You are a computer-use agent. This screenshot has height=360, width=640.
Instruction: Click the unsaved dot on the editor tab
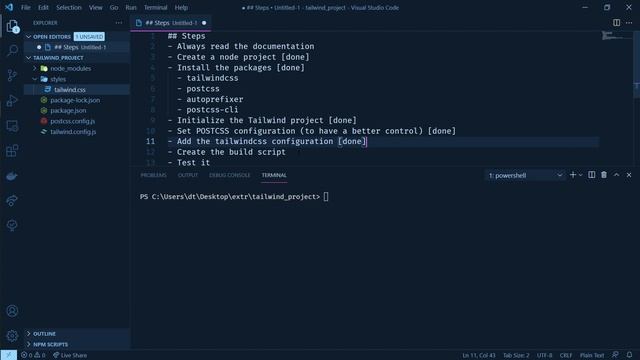point(204,23)
